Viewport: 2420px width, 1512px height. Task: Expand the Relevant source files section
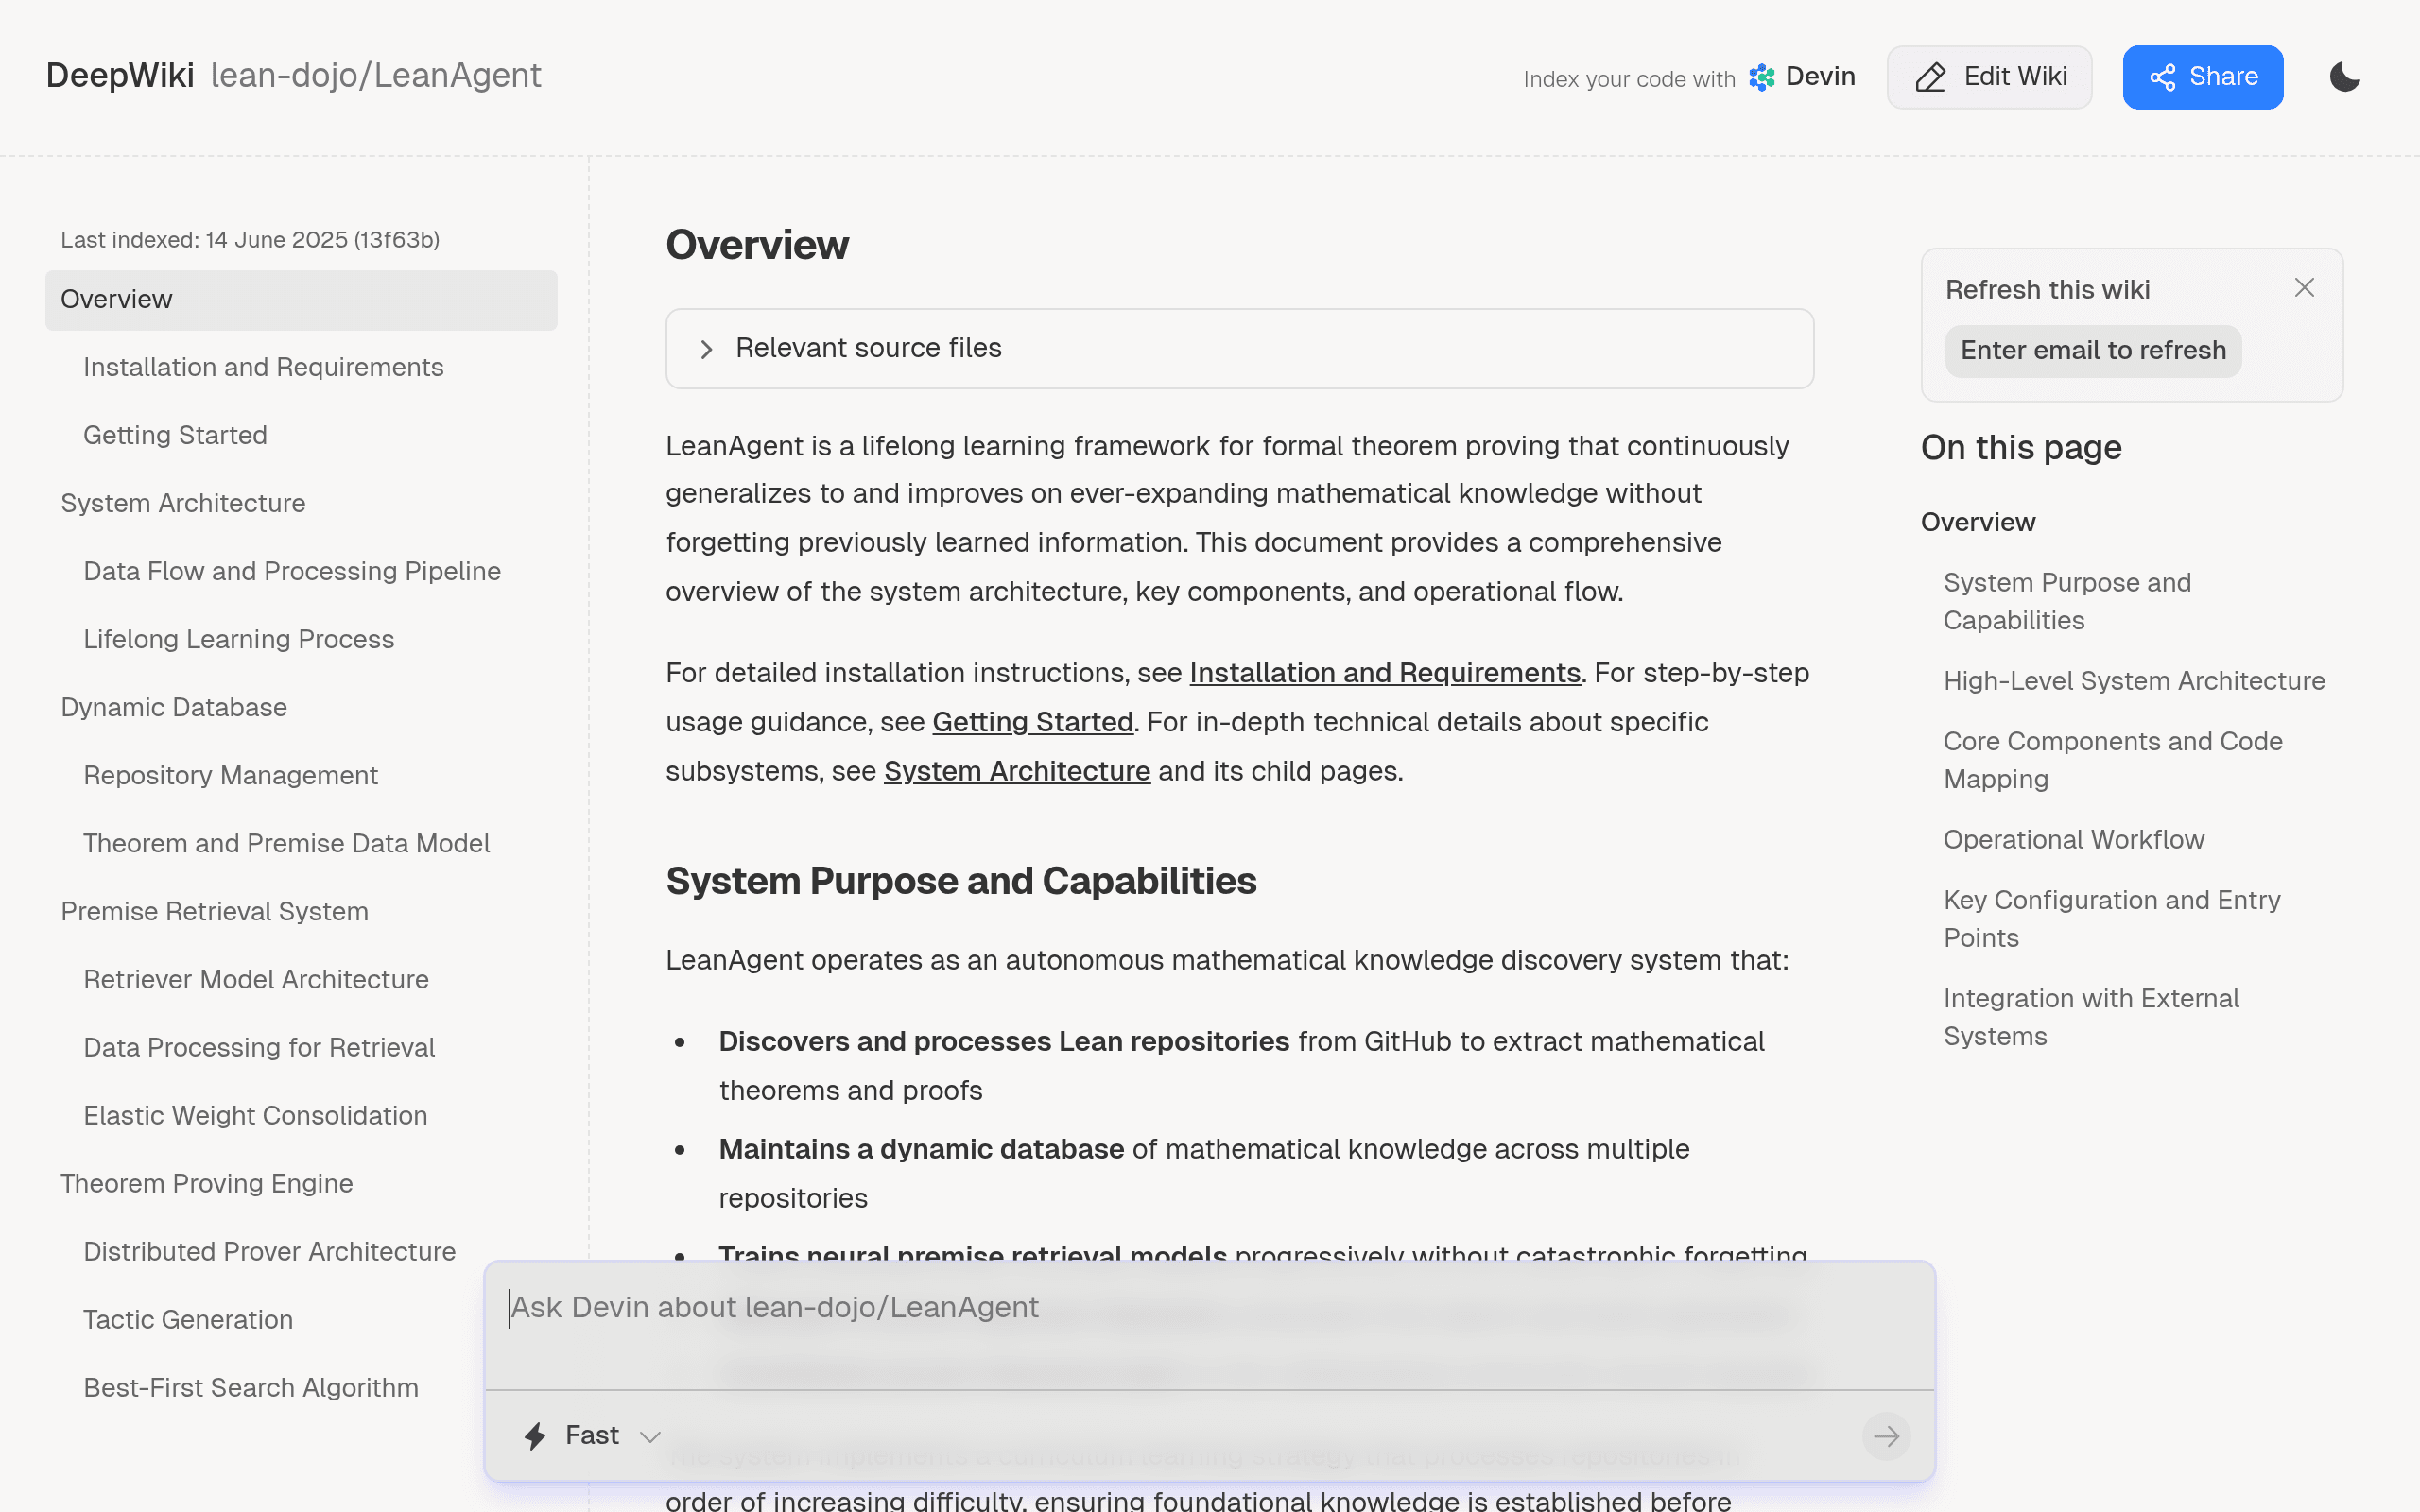pyautogui.click(x=1239, y=348)
